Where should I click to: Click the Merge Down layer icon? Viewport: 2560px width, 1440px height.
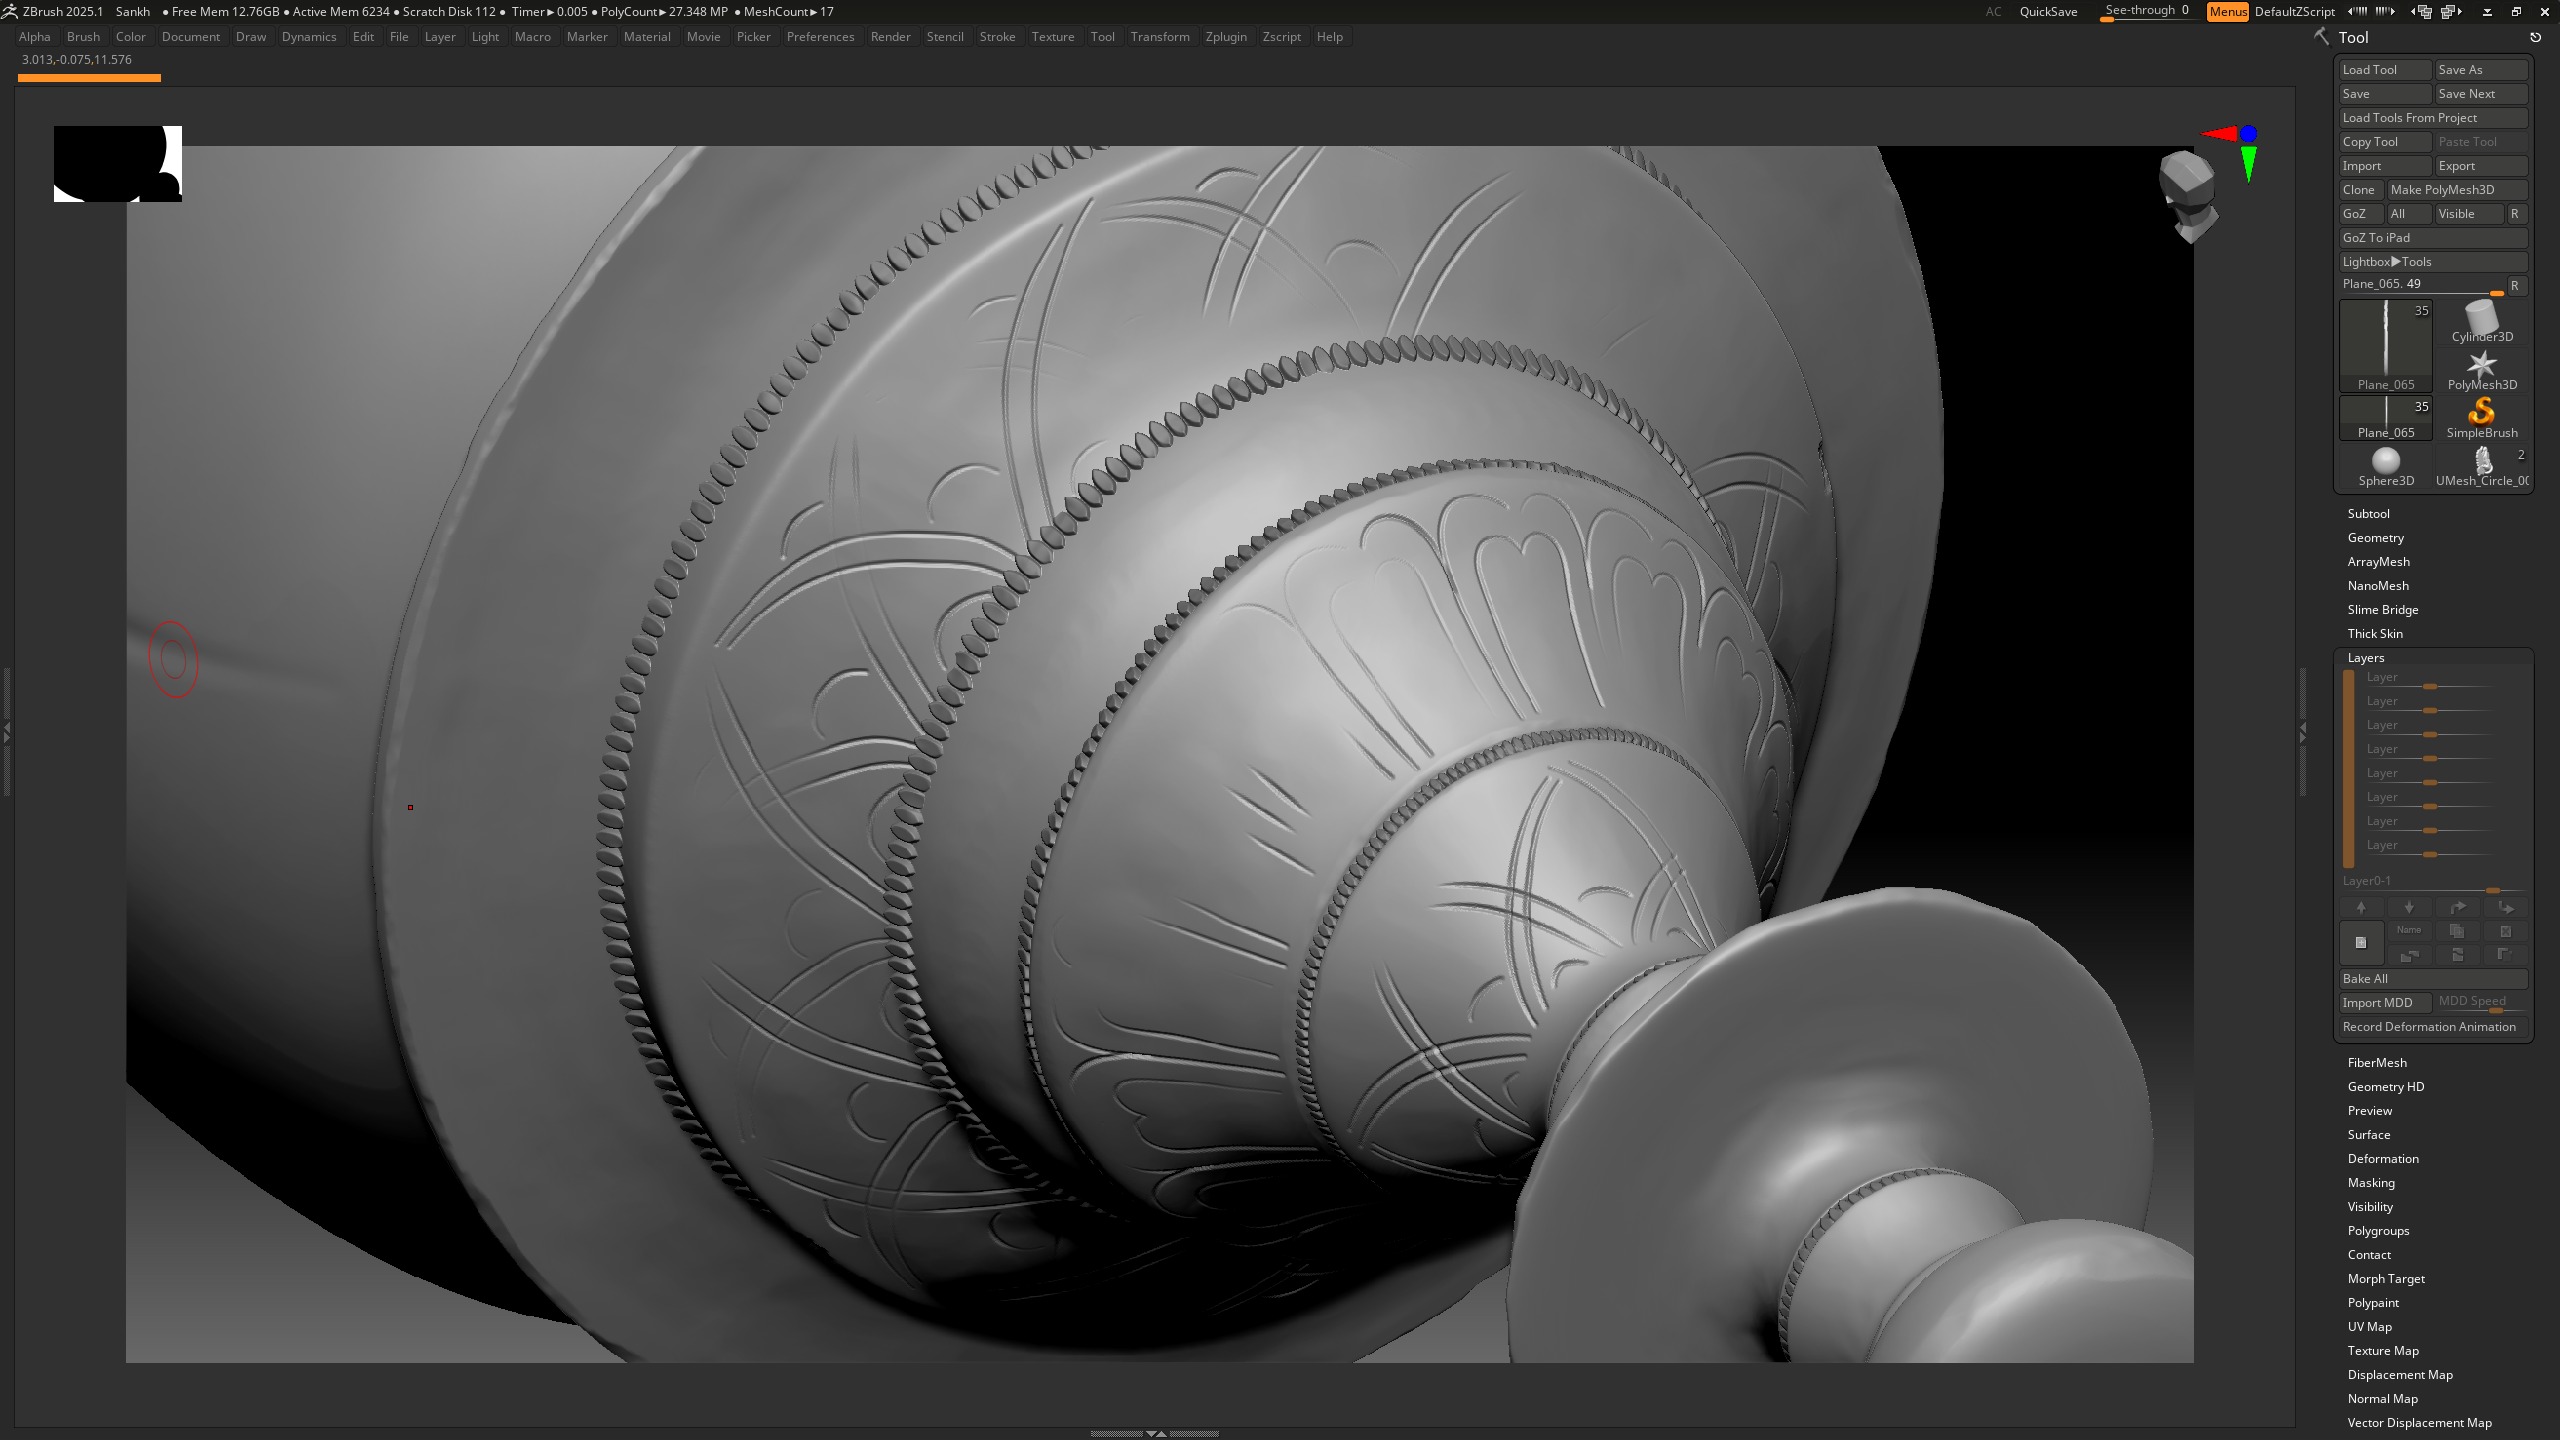pyautogui.click(x=2457, y=955)
